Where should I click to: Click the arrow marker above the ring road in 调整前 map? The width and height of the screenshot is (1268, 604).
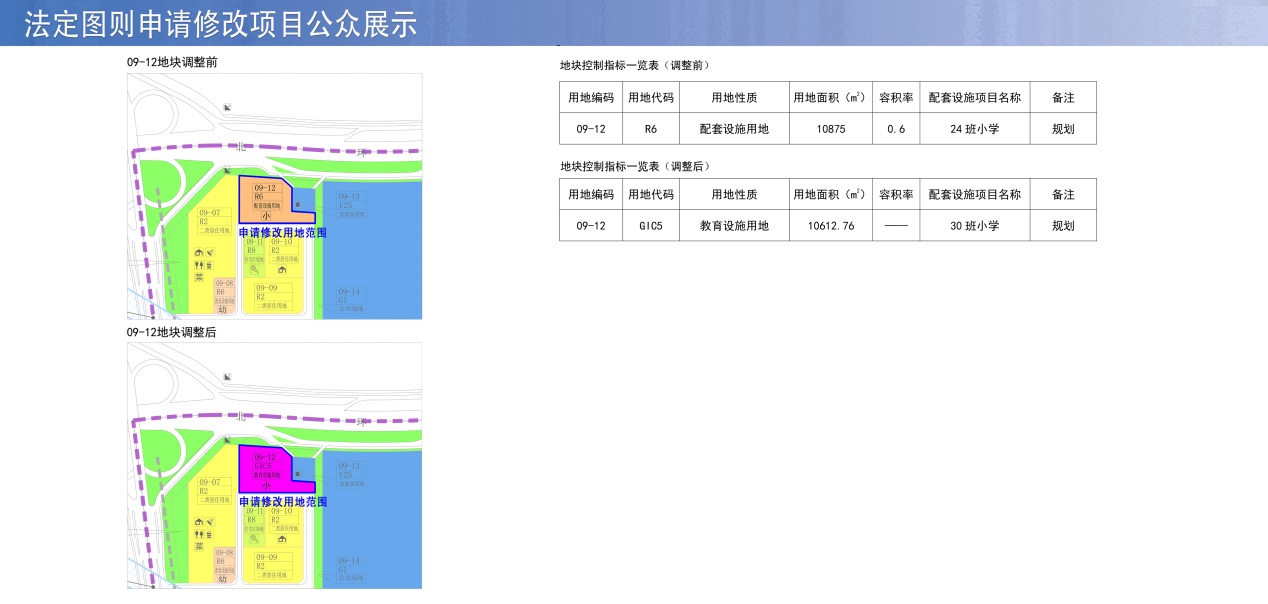click(x=228, y=107)
